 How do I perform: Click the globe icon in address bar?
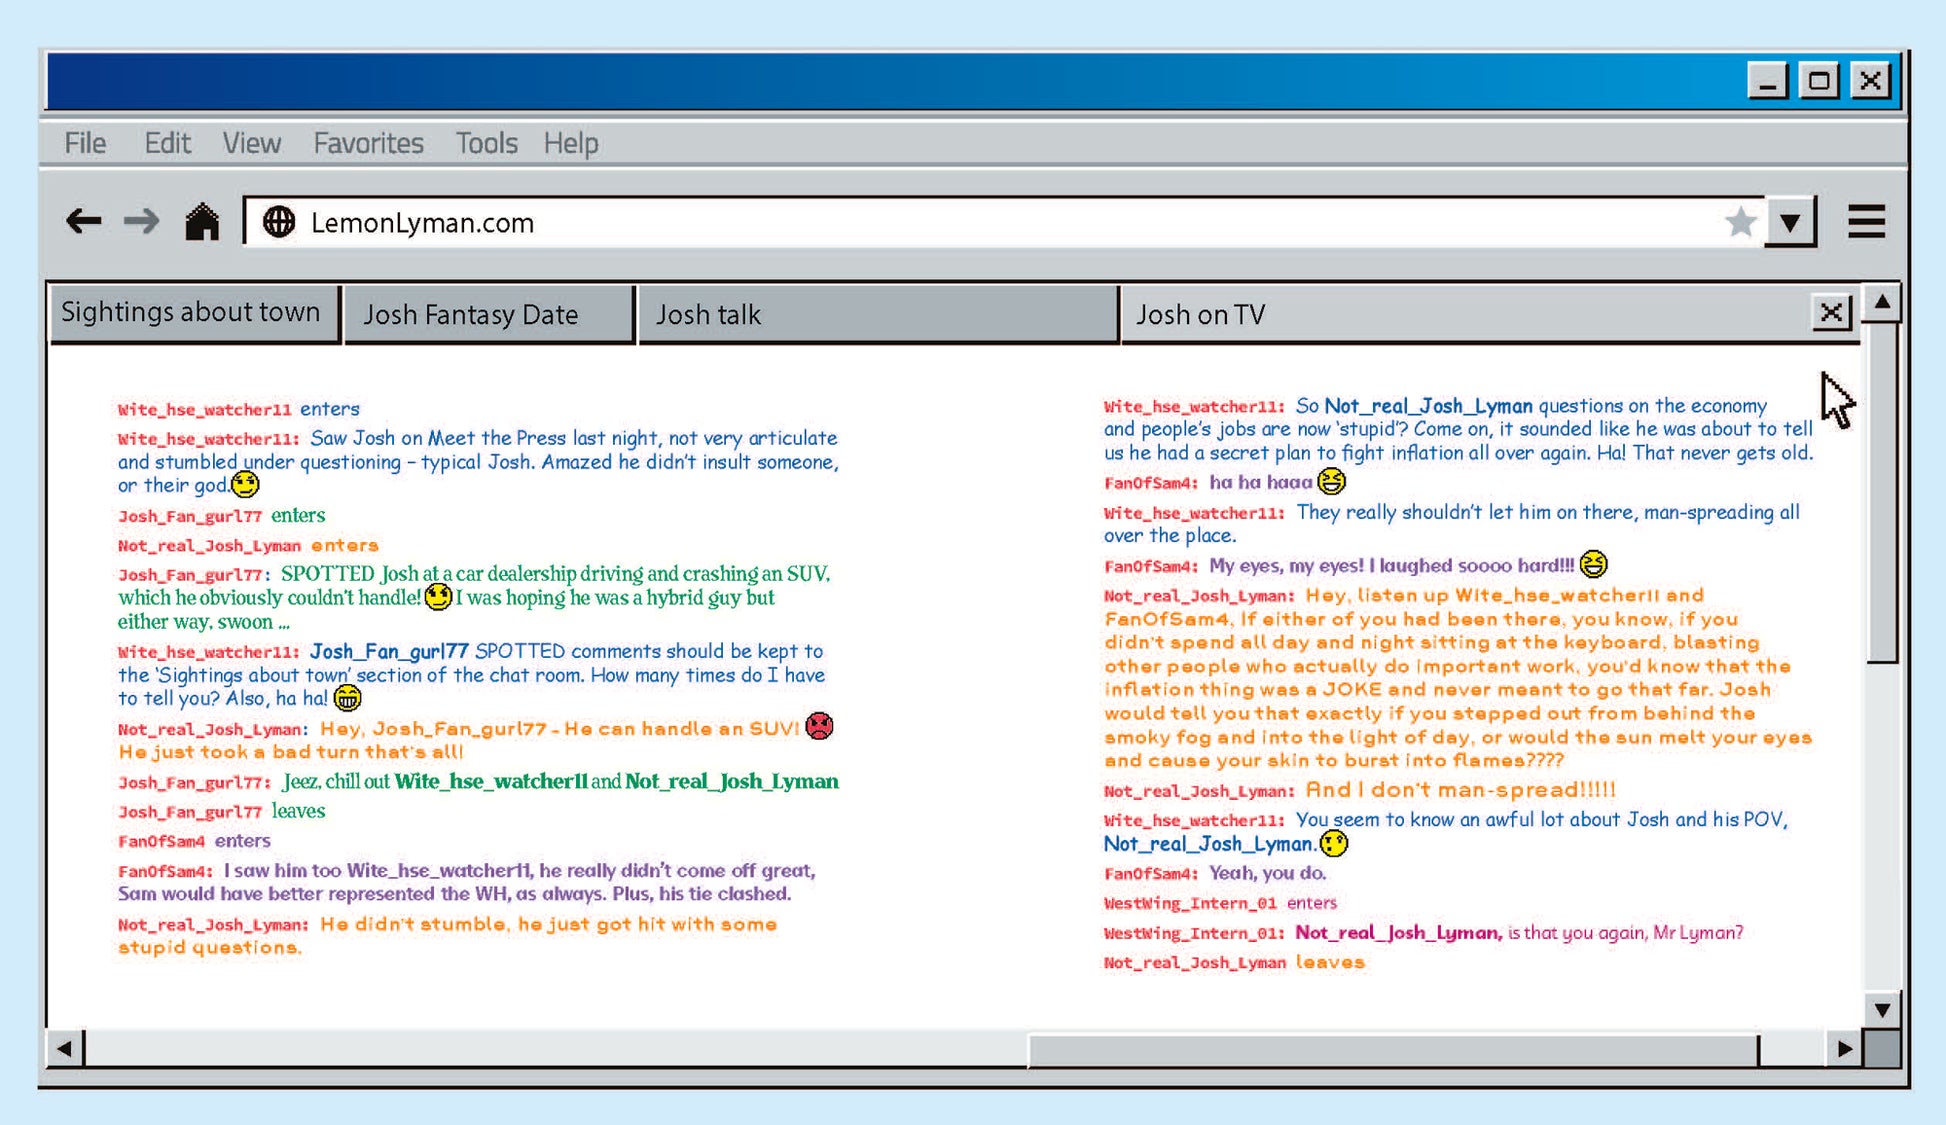(279, 222)
